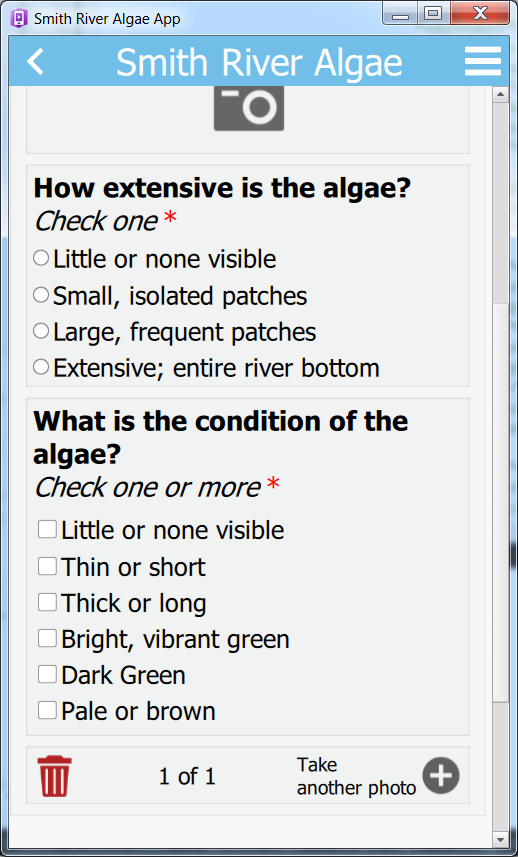This screenshot has width=518, height=857.
Task: Open the hamburger menu in the header
Action: pyautogui.click(x=483, y=61)
